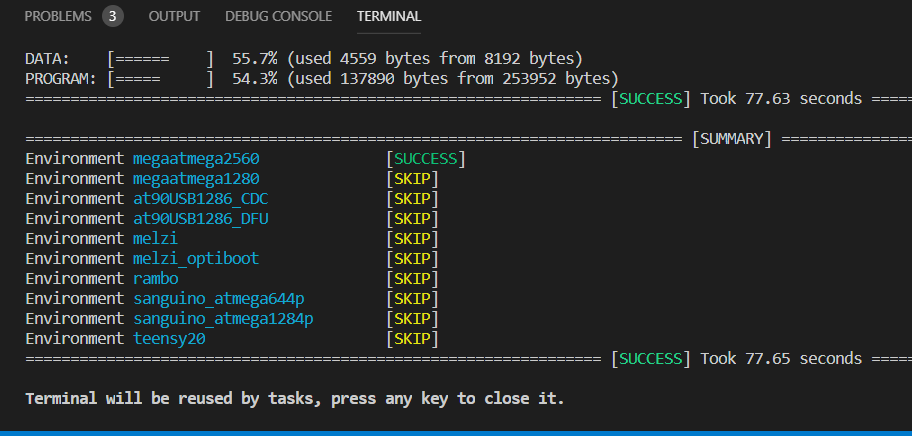Click the at90USB1286_CDC environment name
This screenshot has height=436, width=912.
[201, 199]
